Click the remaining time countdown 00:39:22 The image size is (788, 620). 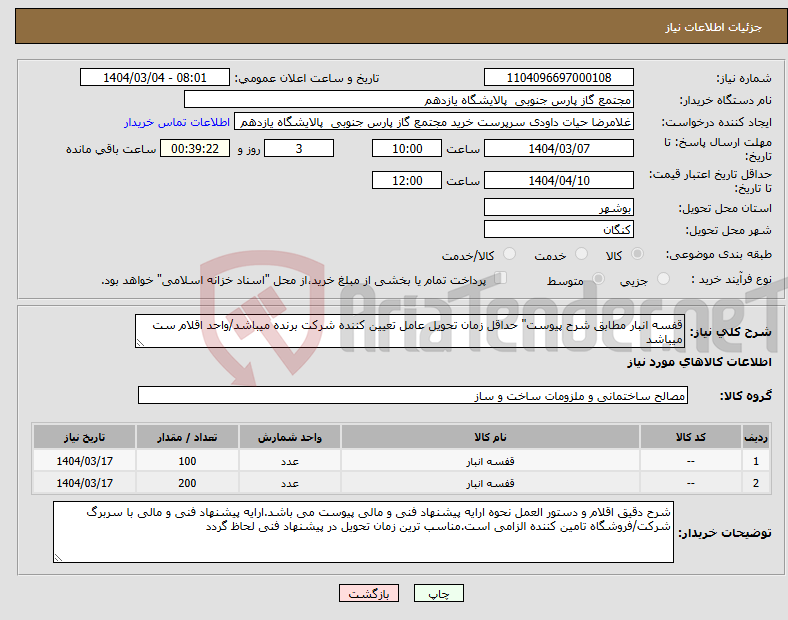point(195,148)
